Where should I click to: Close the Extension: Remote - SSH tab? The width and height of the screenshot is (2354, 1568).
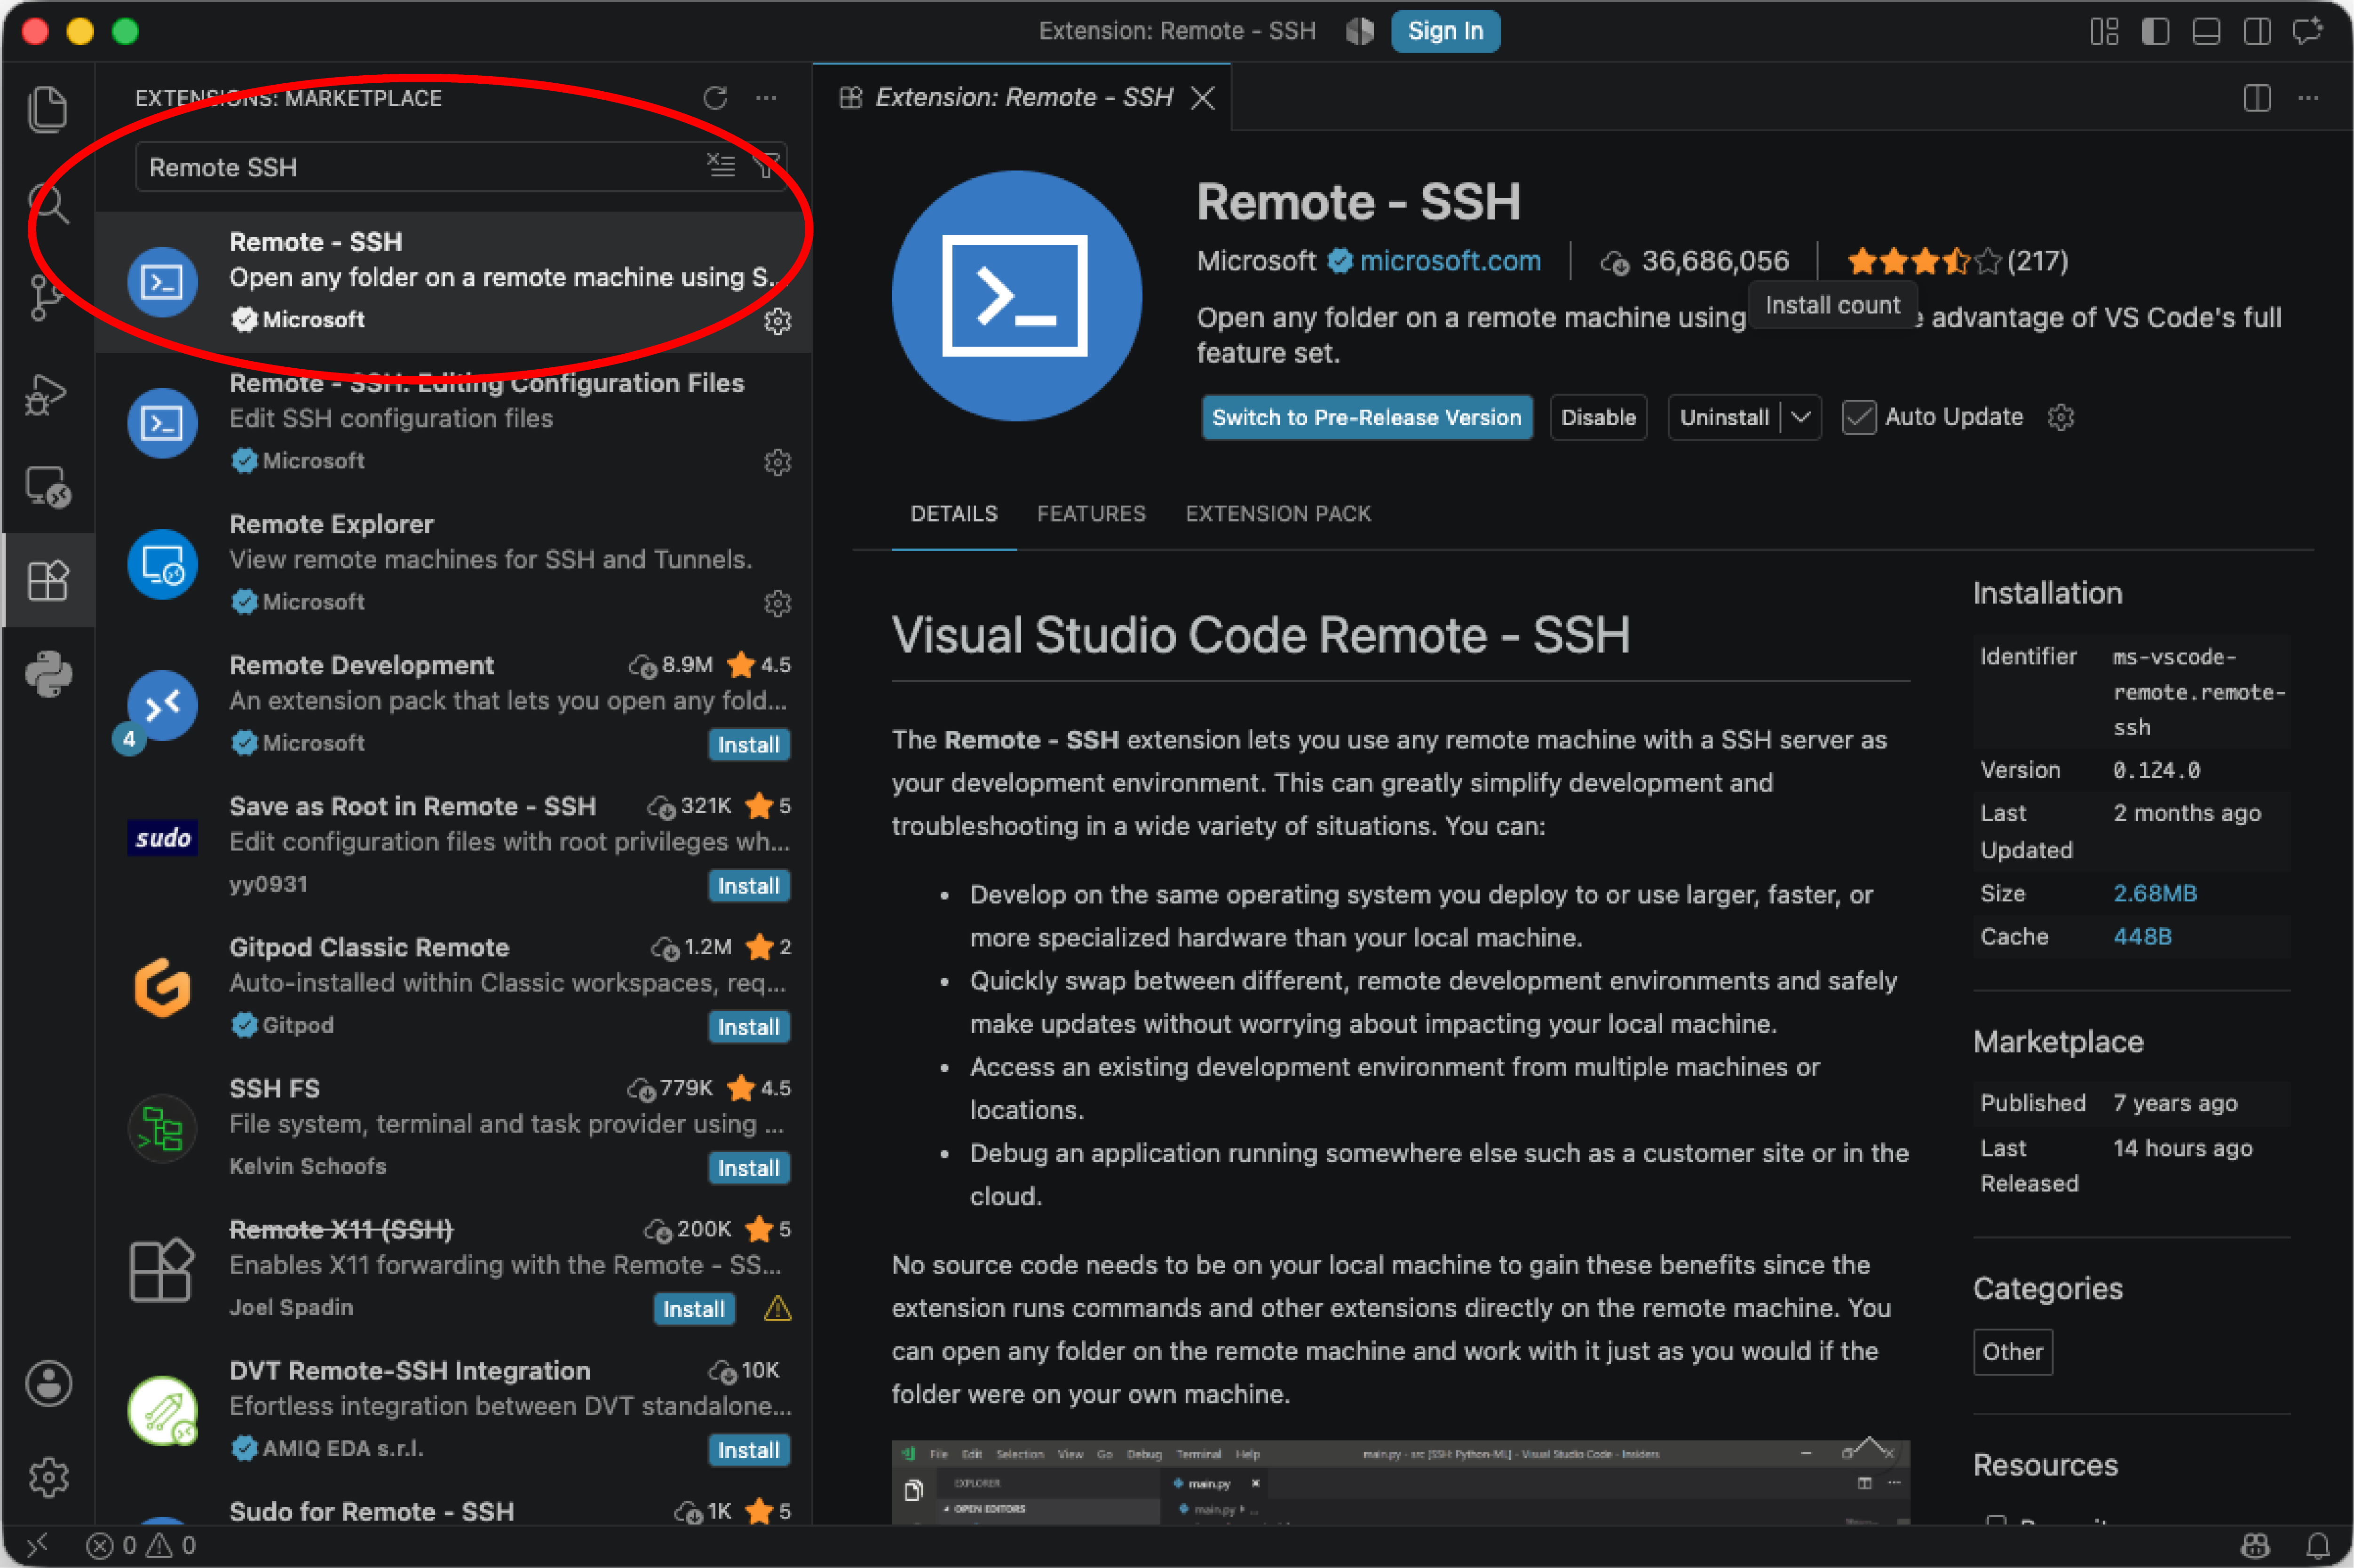pyautogui.click(x=1203, y=98)
